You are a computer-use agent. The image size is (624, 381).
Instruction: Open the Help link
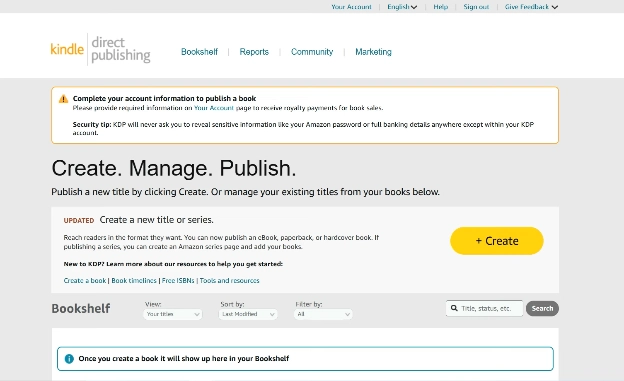[441, 7]
